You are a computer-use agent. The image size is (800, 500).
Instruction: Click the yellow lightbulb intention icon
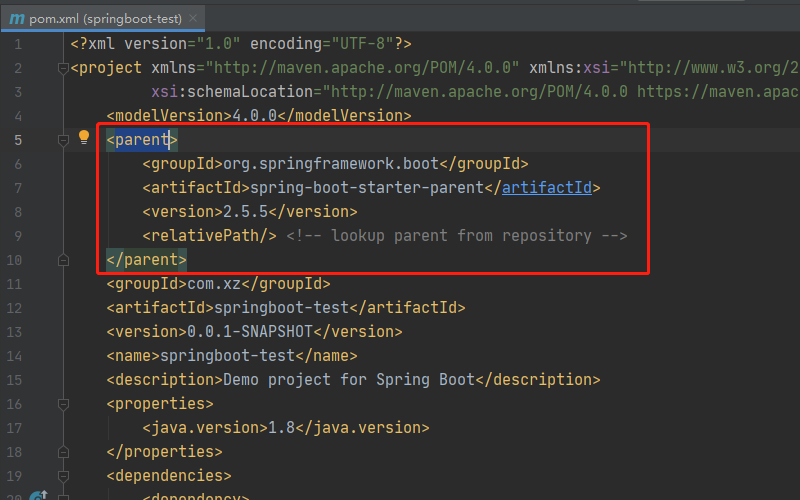(x=84, y=137)
